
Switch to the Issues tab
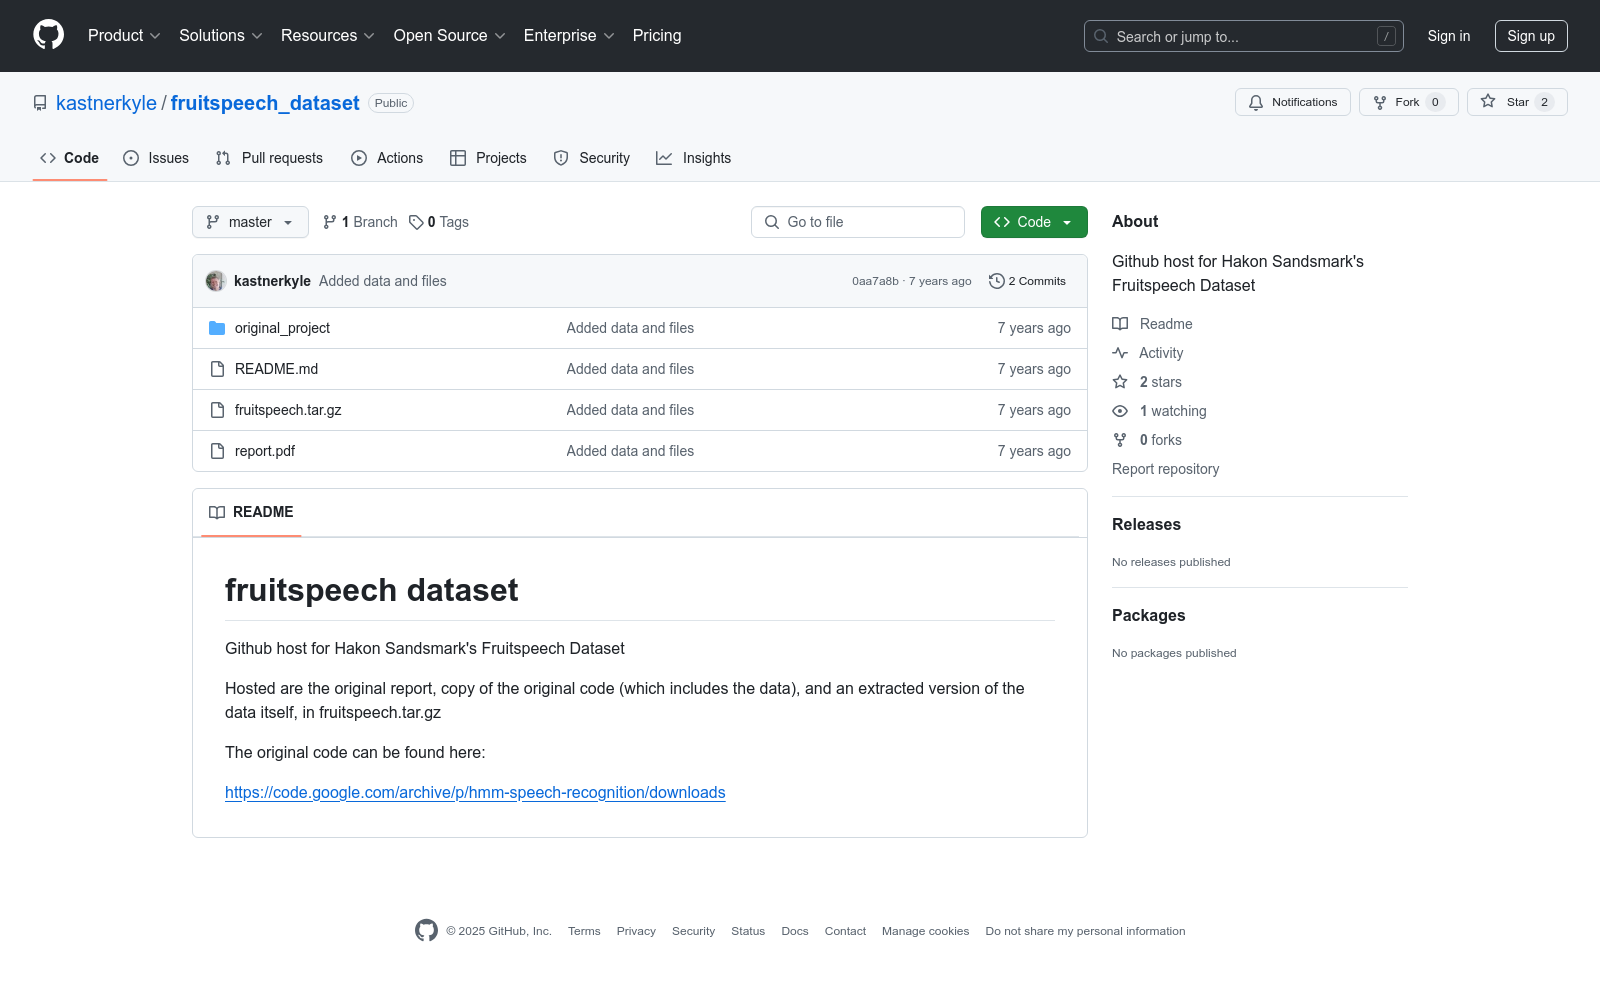click(x=156, y=158)
